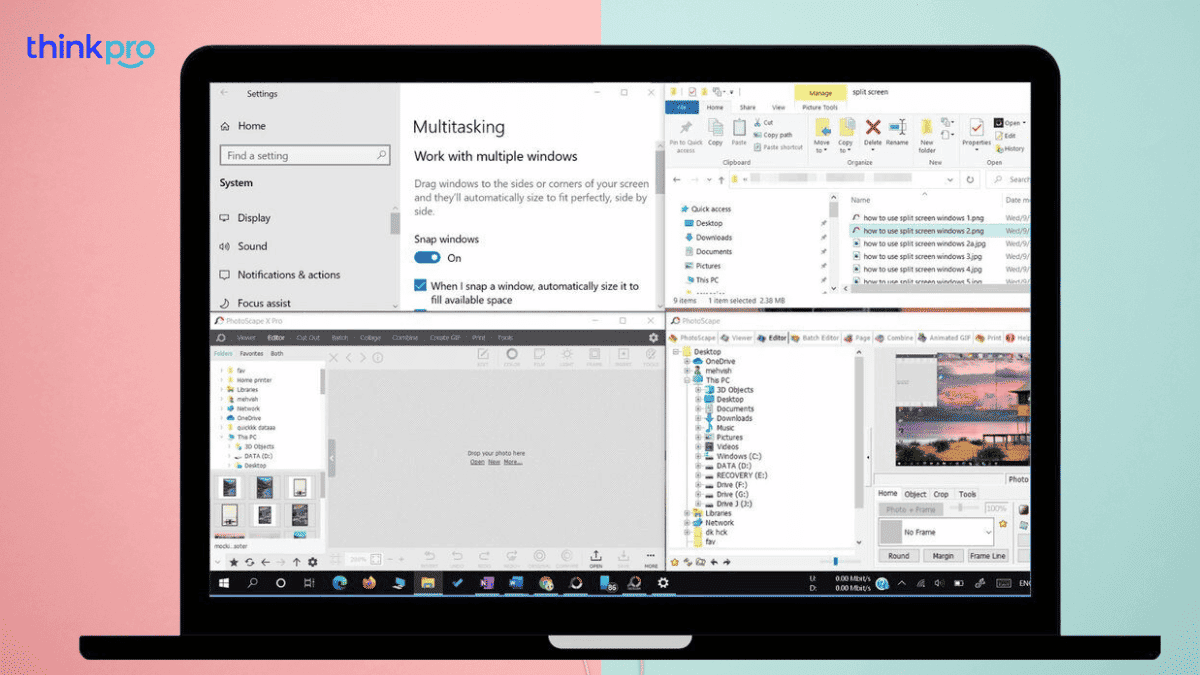
Task: Refresh the File Explorer folder view
Action: pos(969,180)
